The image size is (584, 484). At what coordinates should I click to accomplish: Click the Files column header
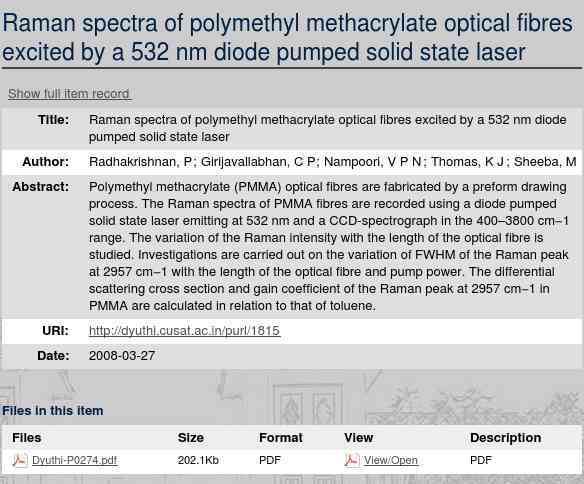26,437
